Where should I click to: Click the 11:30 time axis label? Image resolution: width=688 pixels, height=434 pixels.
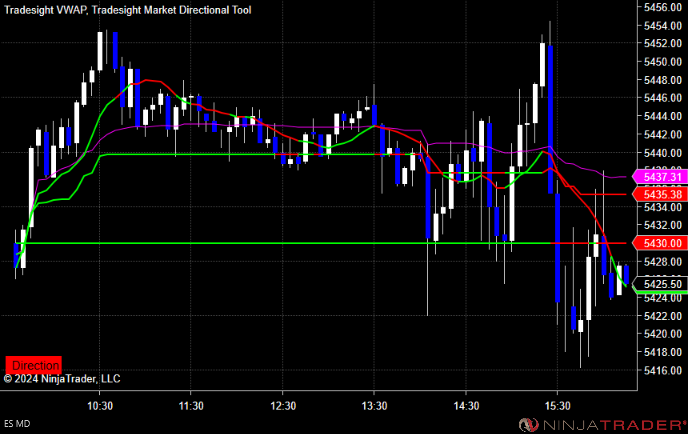pos(191,406)
